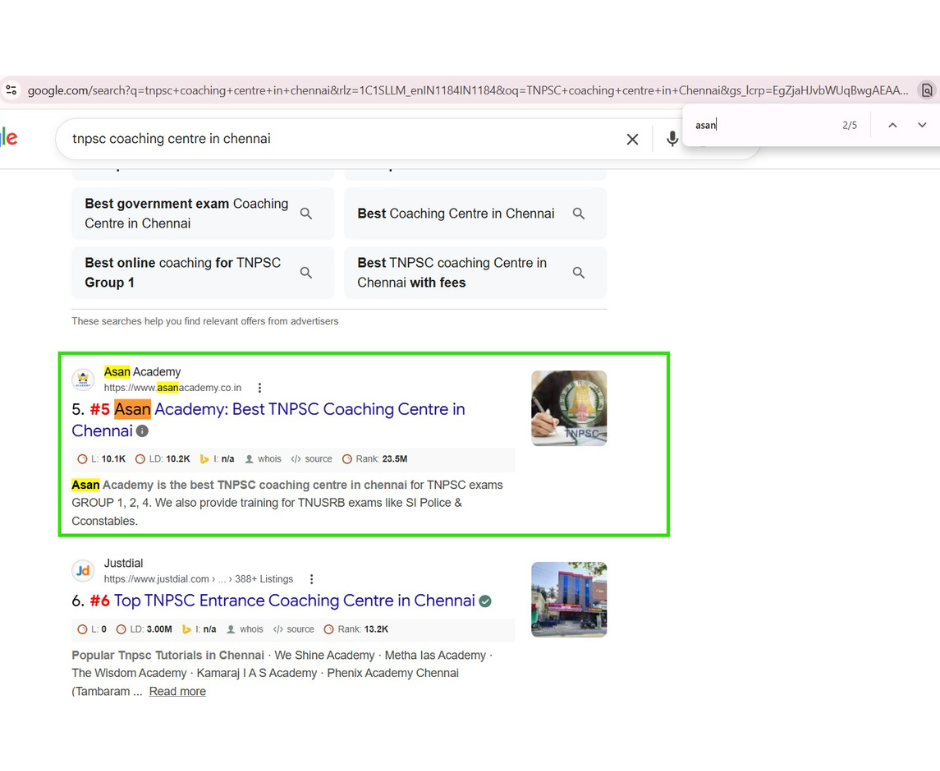The width and height of the screenshot is (940, 771).
Task: Open 'Best Coaching Centre in Chennai' suggestion
Action: [x=475, y=213]
